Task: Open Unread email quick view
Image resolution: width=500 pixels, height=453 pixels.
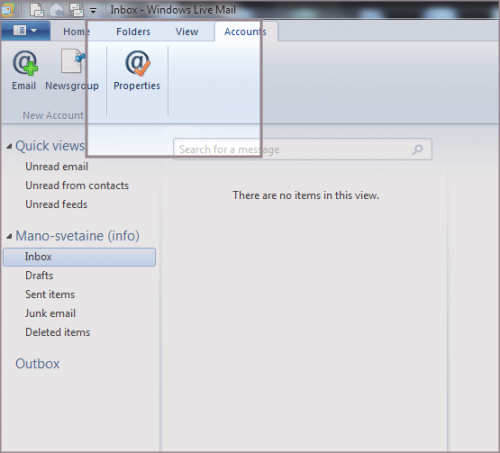Action: coord(57,166)
